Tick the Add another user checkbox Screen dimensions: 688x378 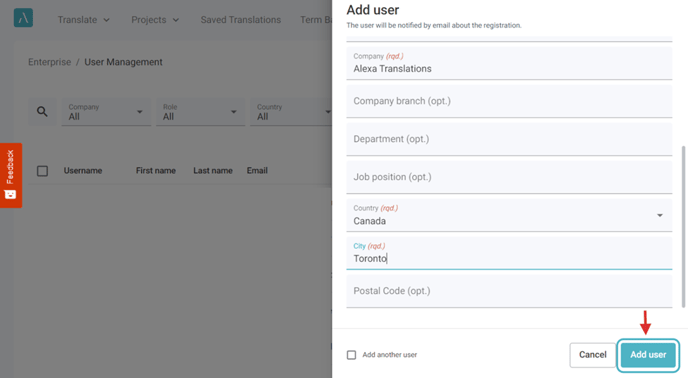pos(351,355)
